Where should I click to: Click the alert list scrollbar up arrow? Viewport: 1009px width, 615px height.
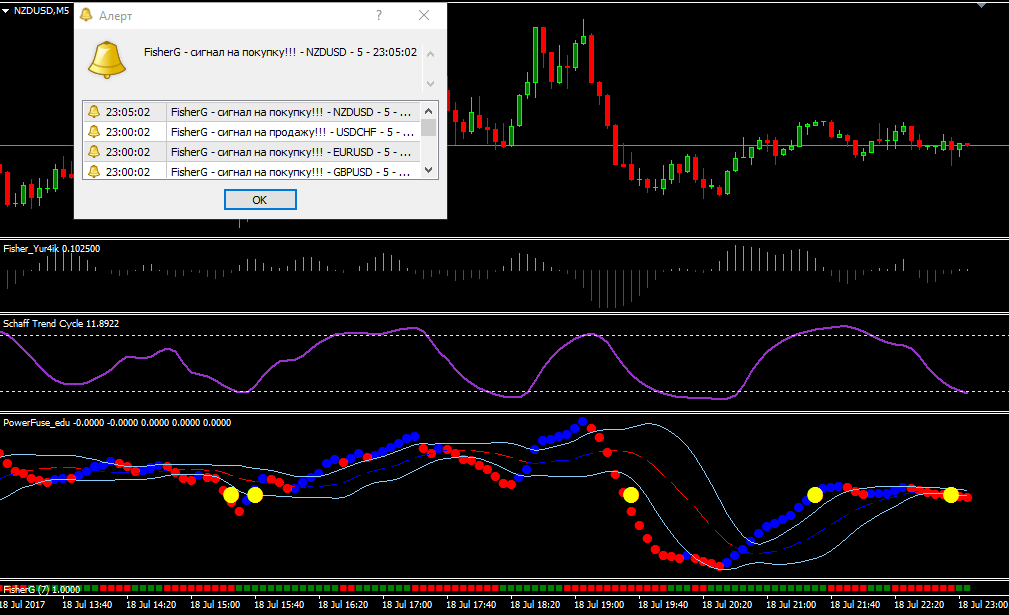point(429,111)
